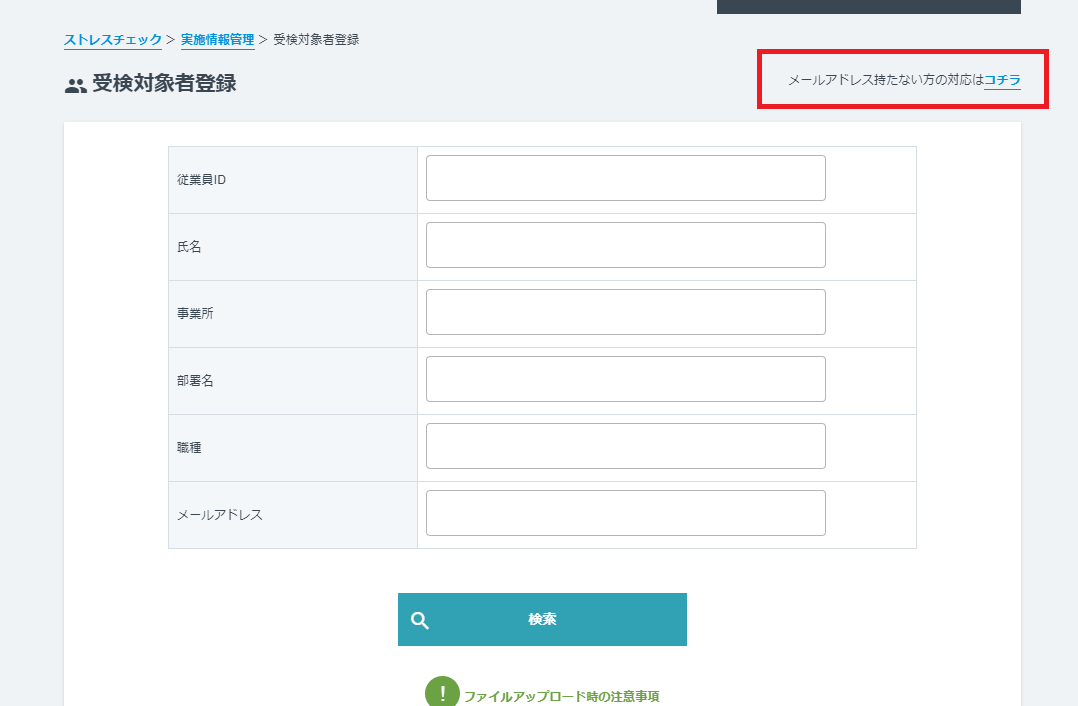The image size is (1078, 706).
Task: Click the green exclamation mark icon
Action: tap(442, 693)
